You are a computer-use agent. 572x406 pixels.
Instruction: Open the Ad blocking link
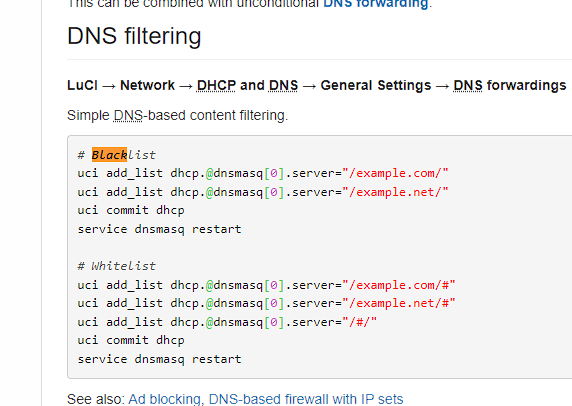pyautogui.click(x=164, y=399)
